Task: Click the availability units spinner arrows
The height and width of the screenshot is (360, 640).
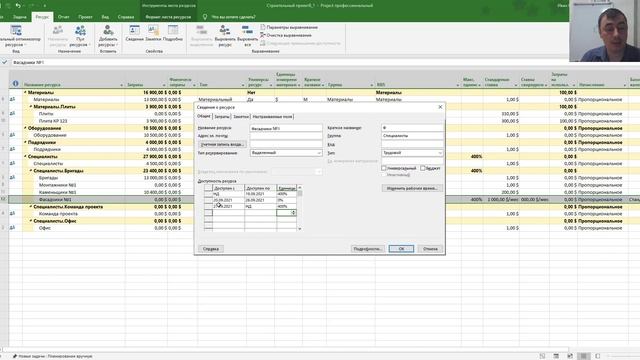Action: point(293,213)
